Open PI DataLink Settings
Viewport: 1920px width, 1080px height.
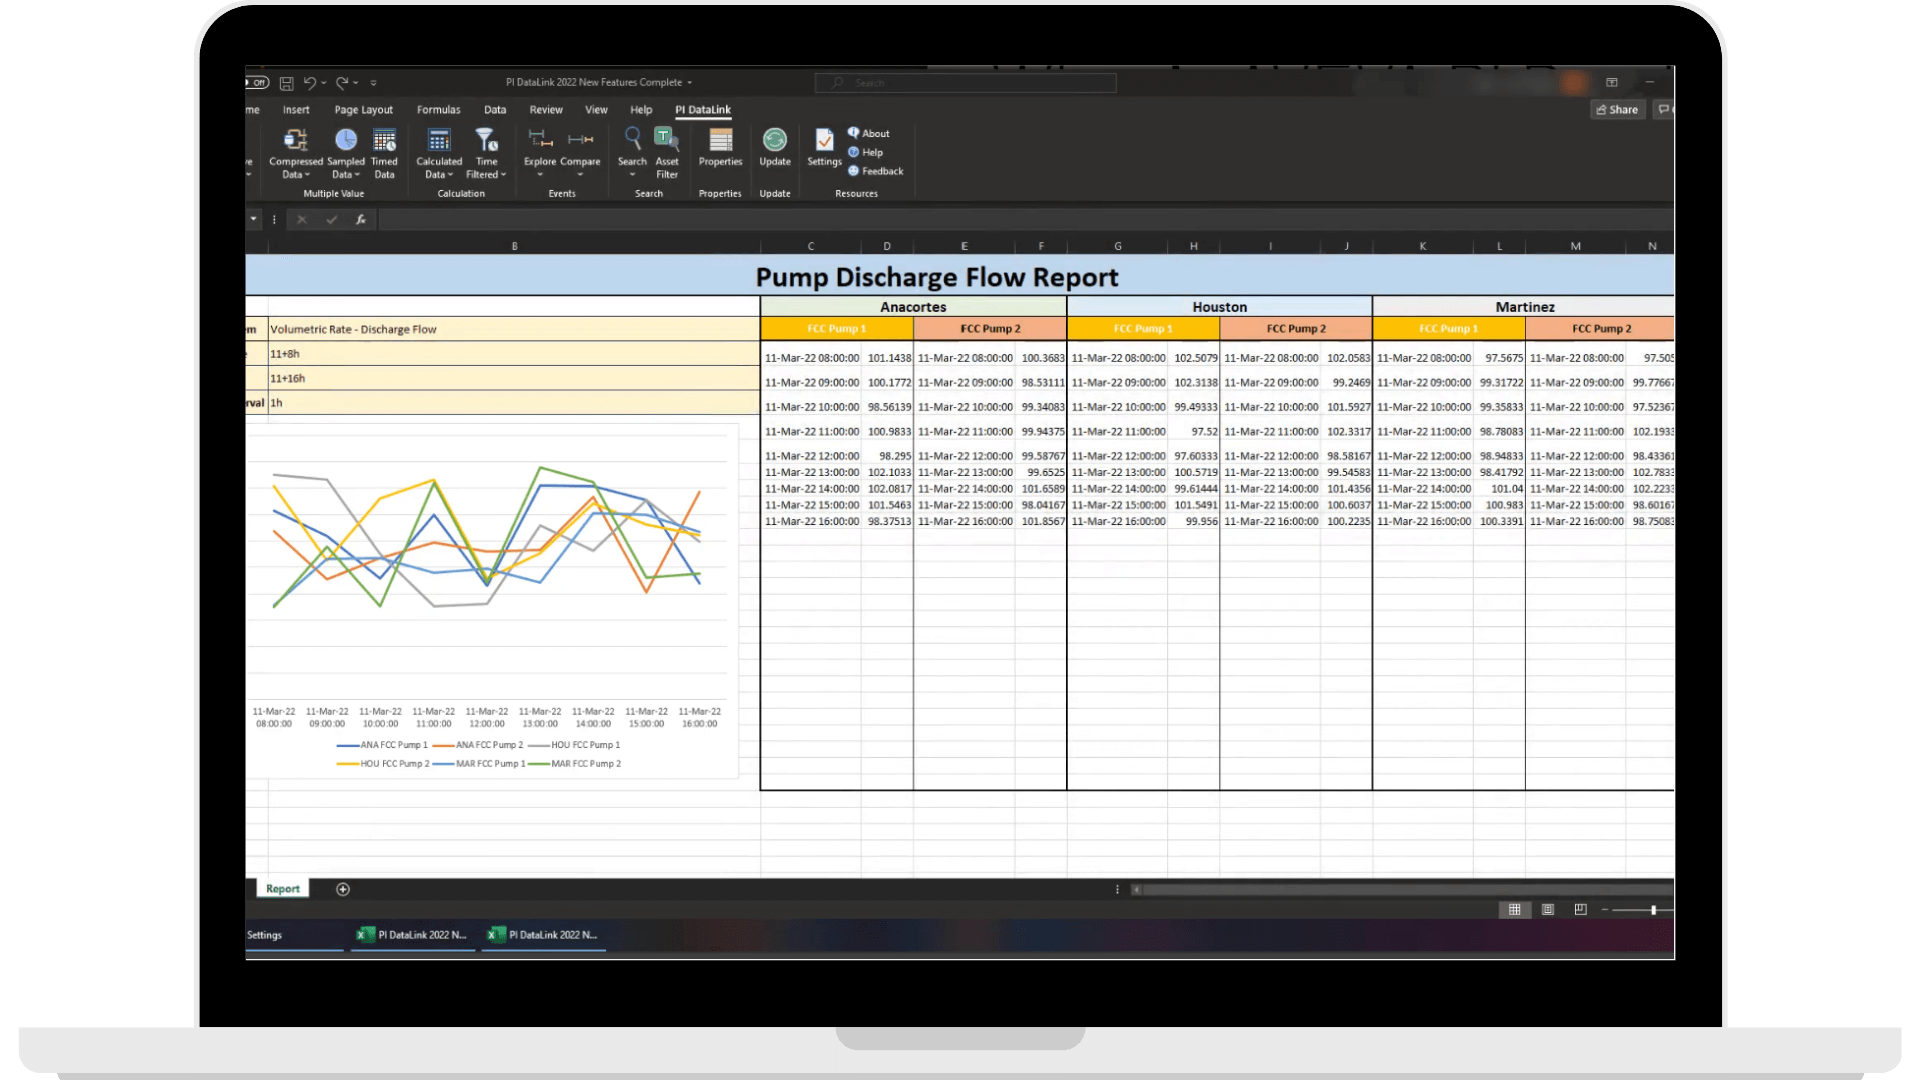[x=824, y=148]
